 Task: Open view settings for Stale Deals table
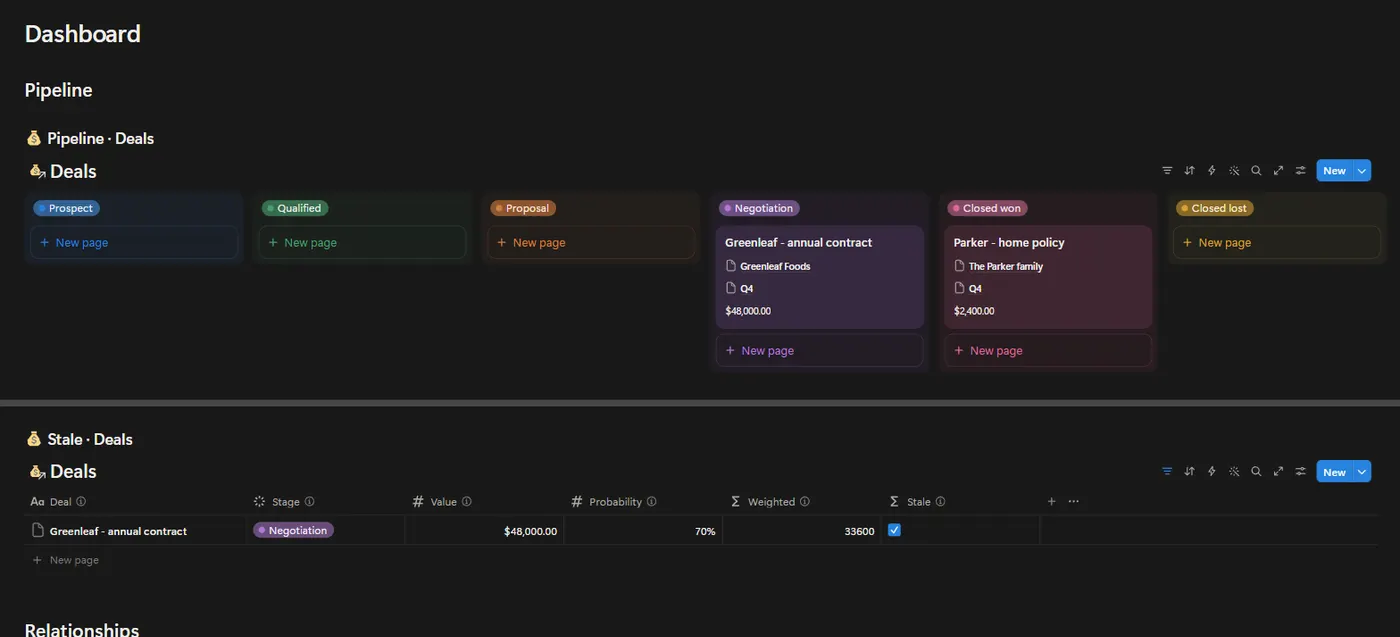(x=1300, y=471)
